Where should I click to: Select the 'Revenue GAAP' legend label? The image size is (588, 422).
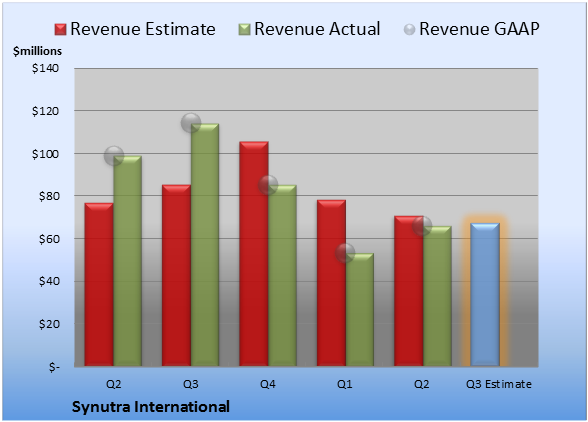pyautogui.click(x=480, y=29)
